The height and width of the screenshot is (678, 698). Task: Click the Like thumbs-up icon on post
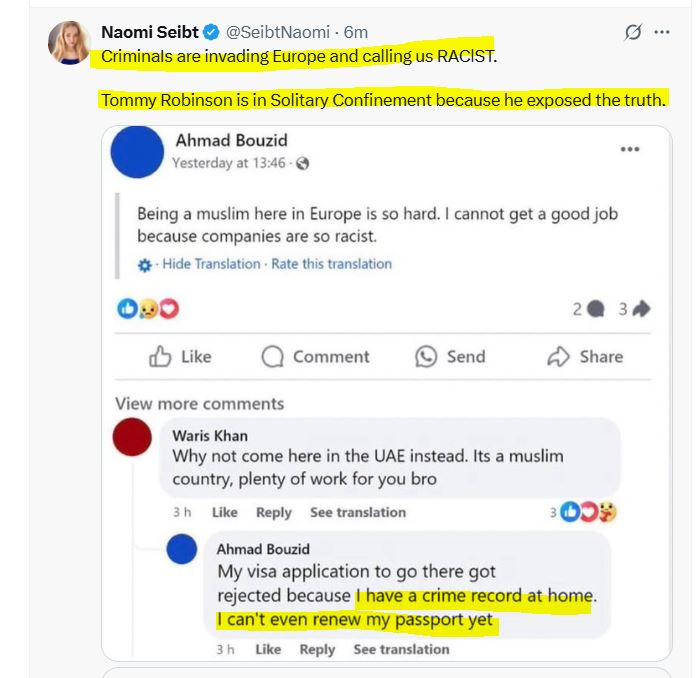tap(160, 357)
